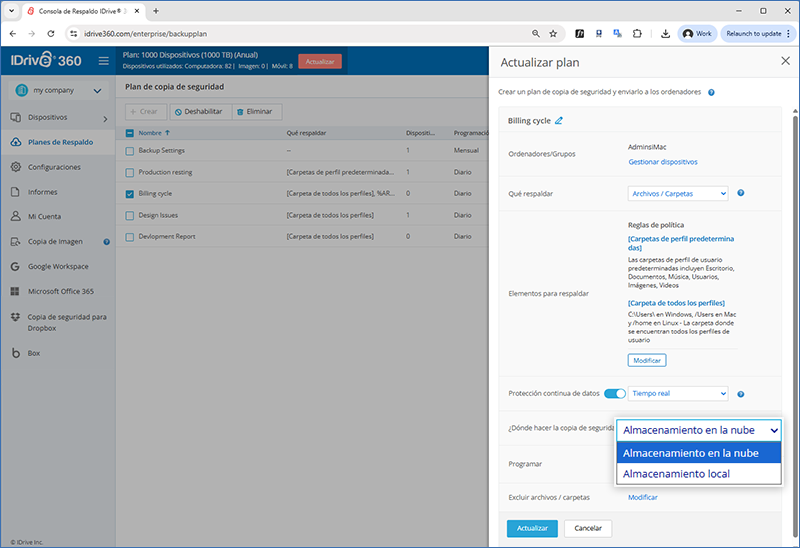Open the hamburger menu beside IDrive 360
The width and height of the screenshot is (800, 548).
(x=103, y=61)
